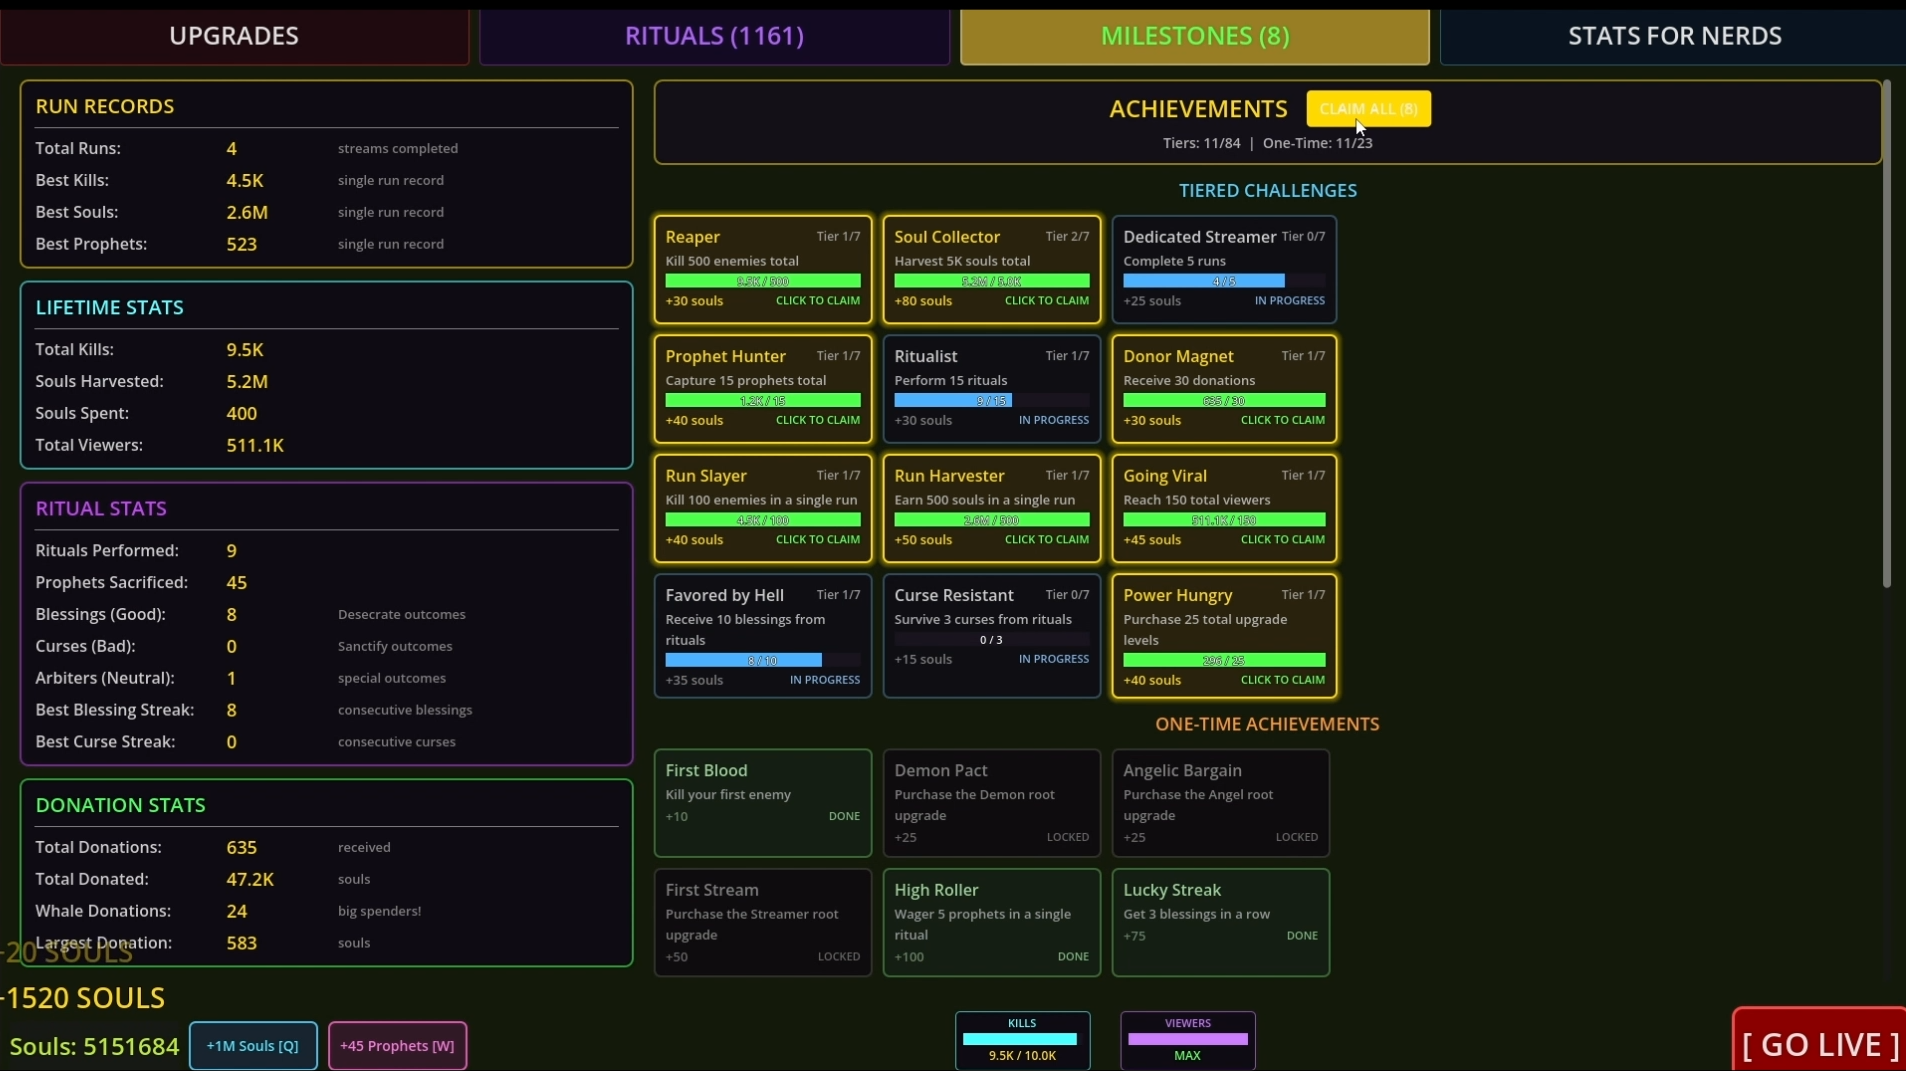The width and height of the screenshot is (1906, 1071).
Task: Click the Ritualist 9/15 progress bar
Action: pyautogui.click(x=992, y=400)
